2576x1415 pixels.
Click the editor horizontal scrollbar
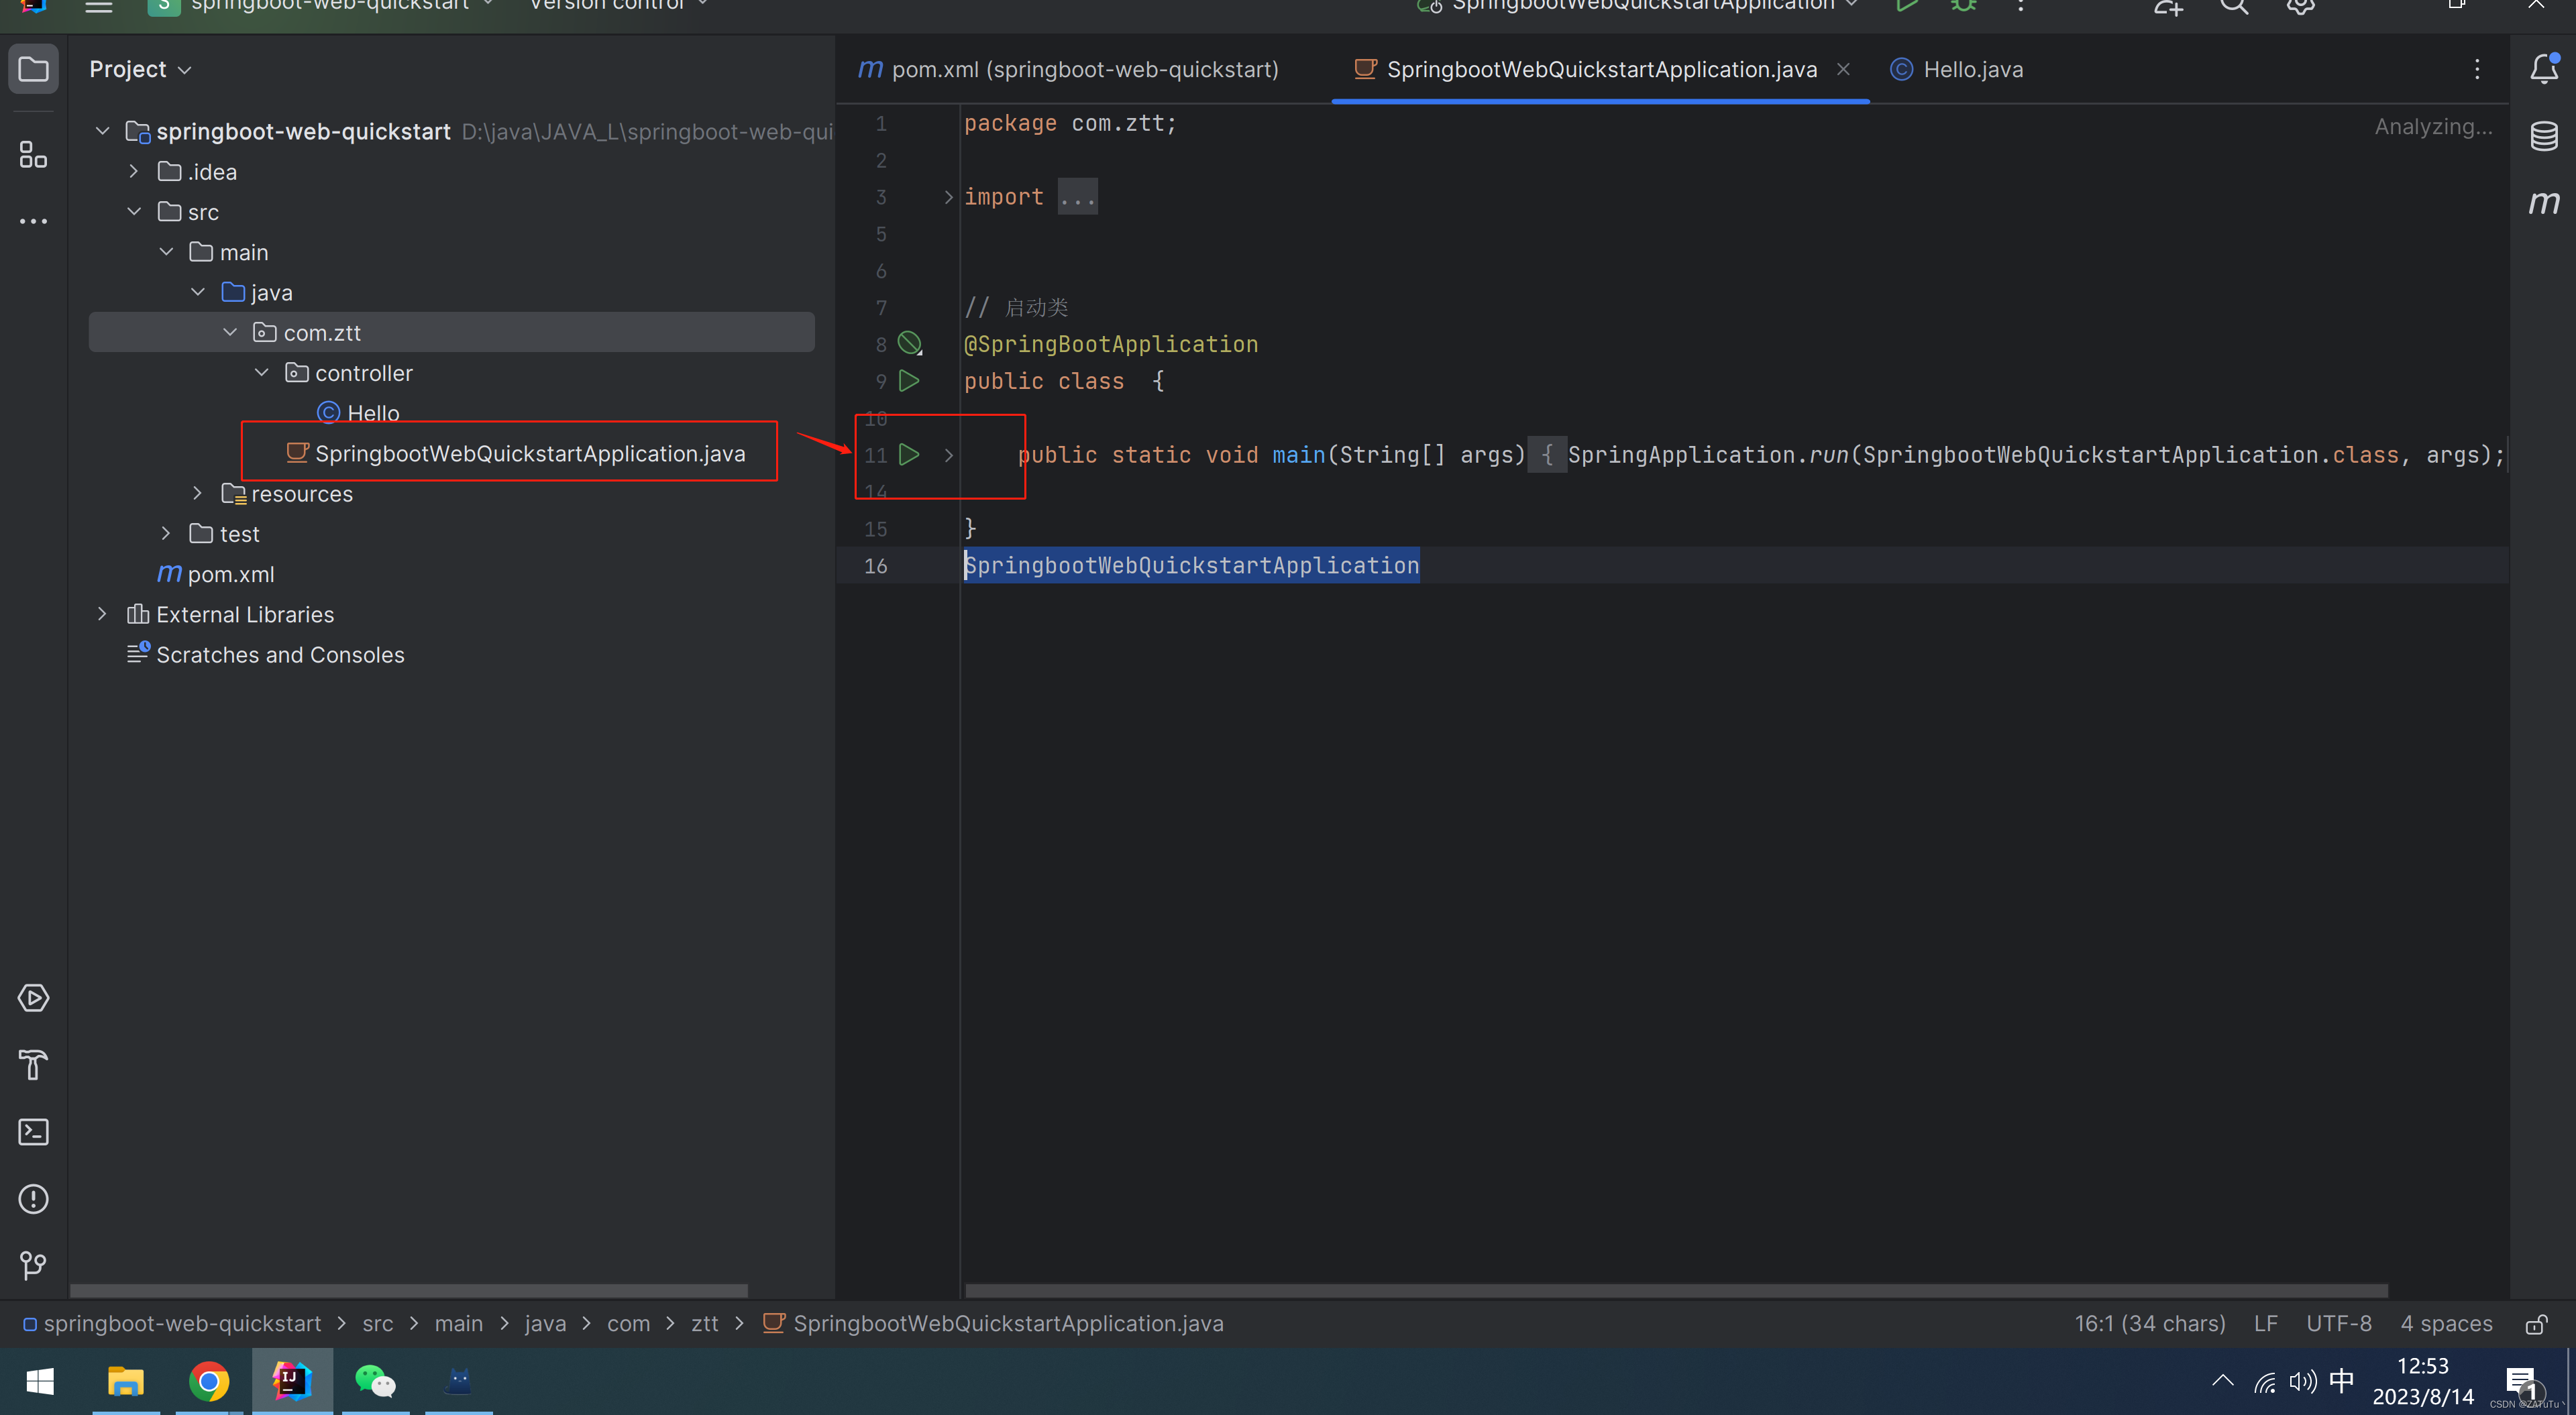1676,1290
